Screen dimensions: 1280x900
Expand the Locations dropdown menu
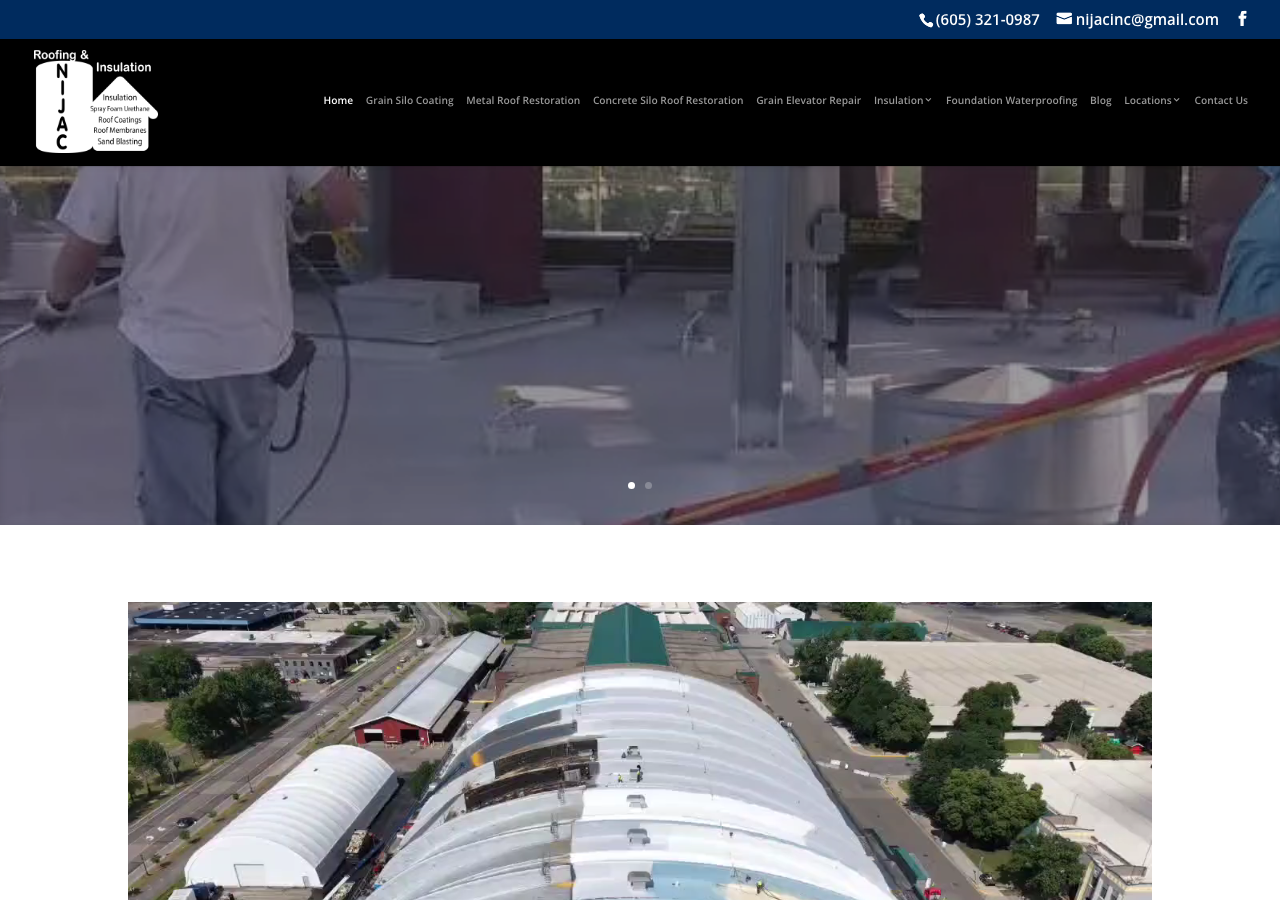point(1152,100)
